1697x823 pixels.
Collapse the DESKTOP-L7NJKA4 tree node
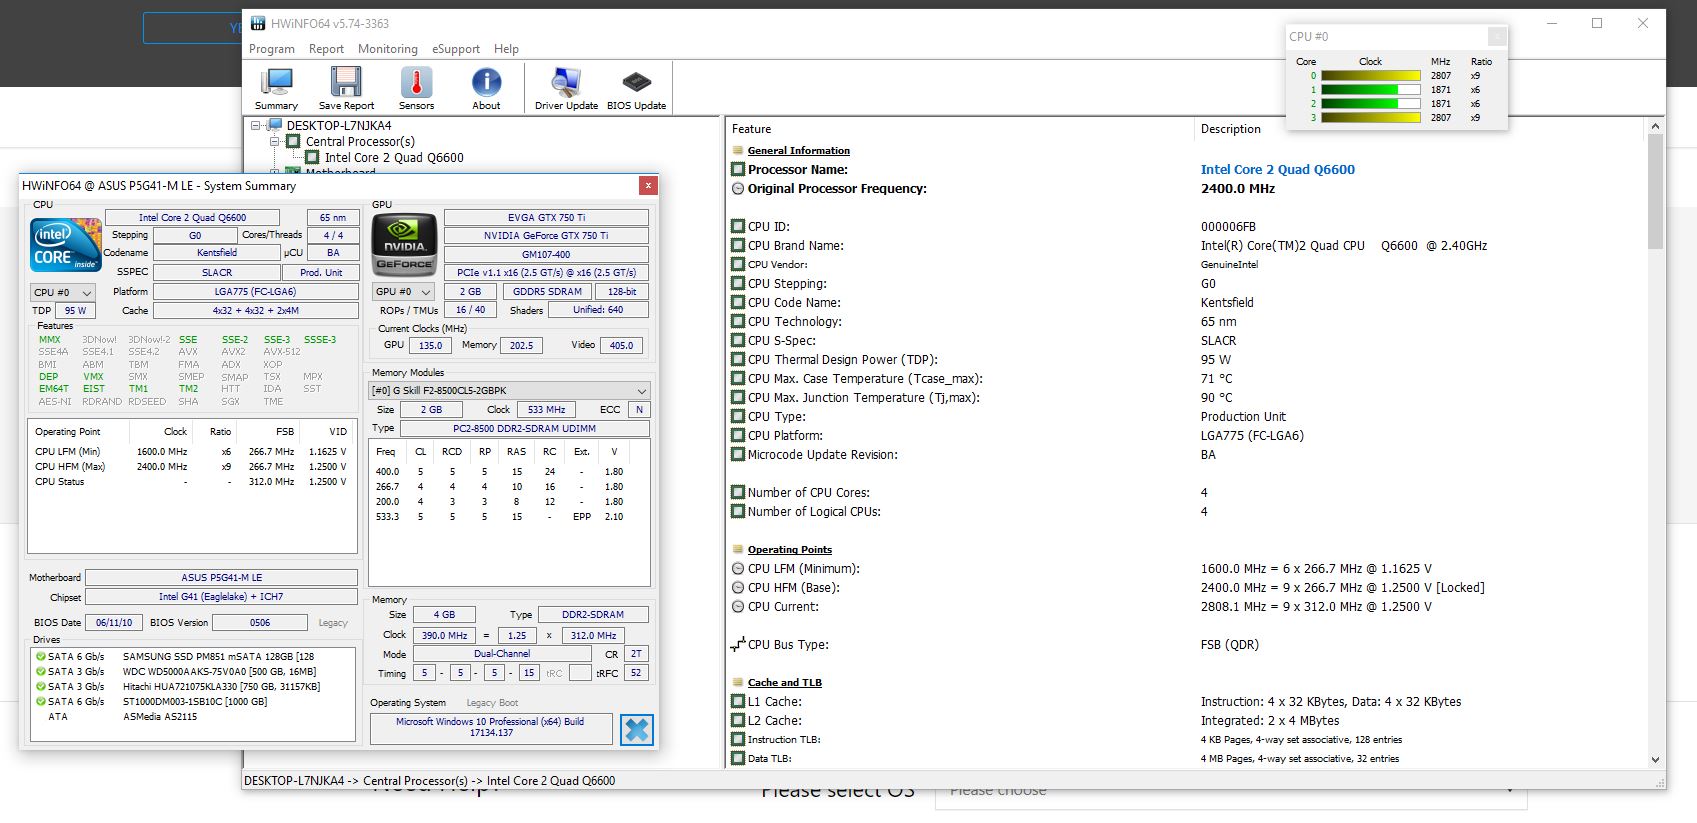click(256, 125)
